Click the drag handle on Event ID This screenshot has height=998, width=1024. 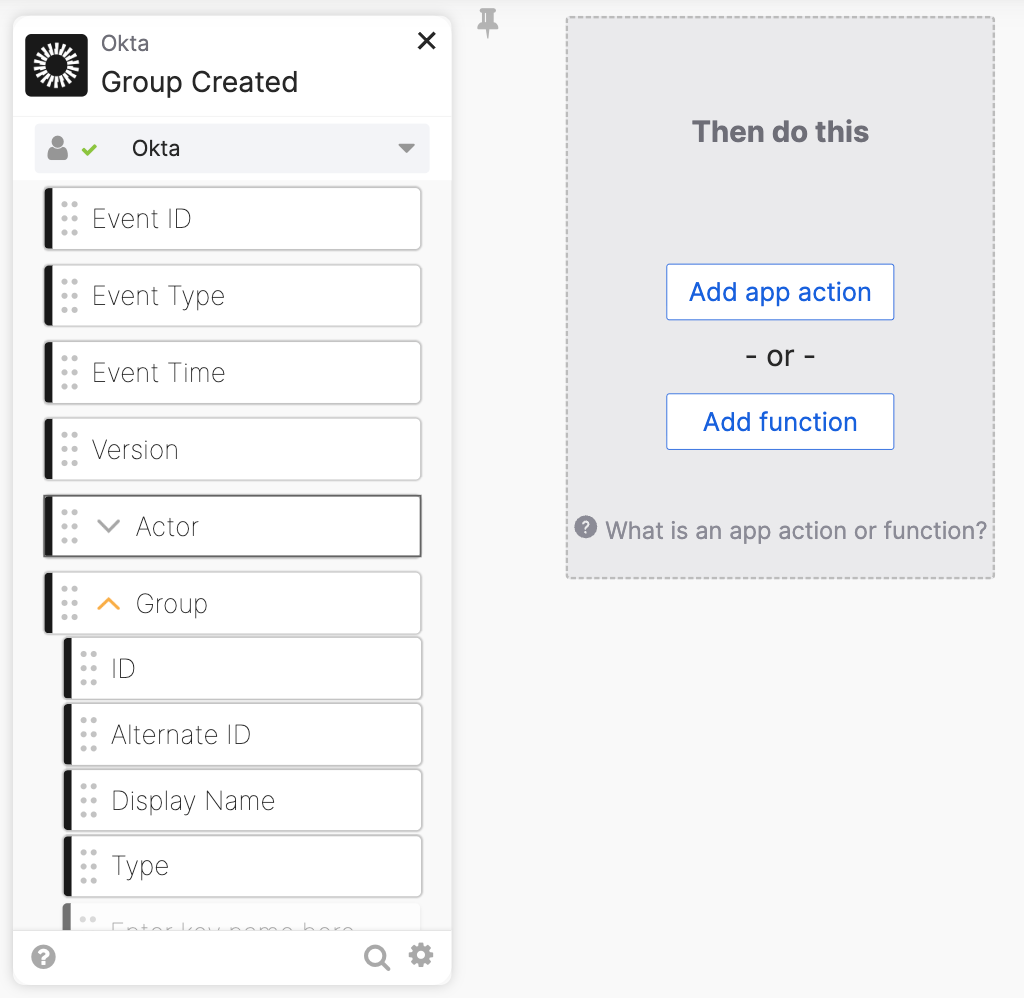pyautogui.click(x=69, y=219)
